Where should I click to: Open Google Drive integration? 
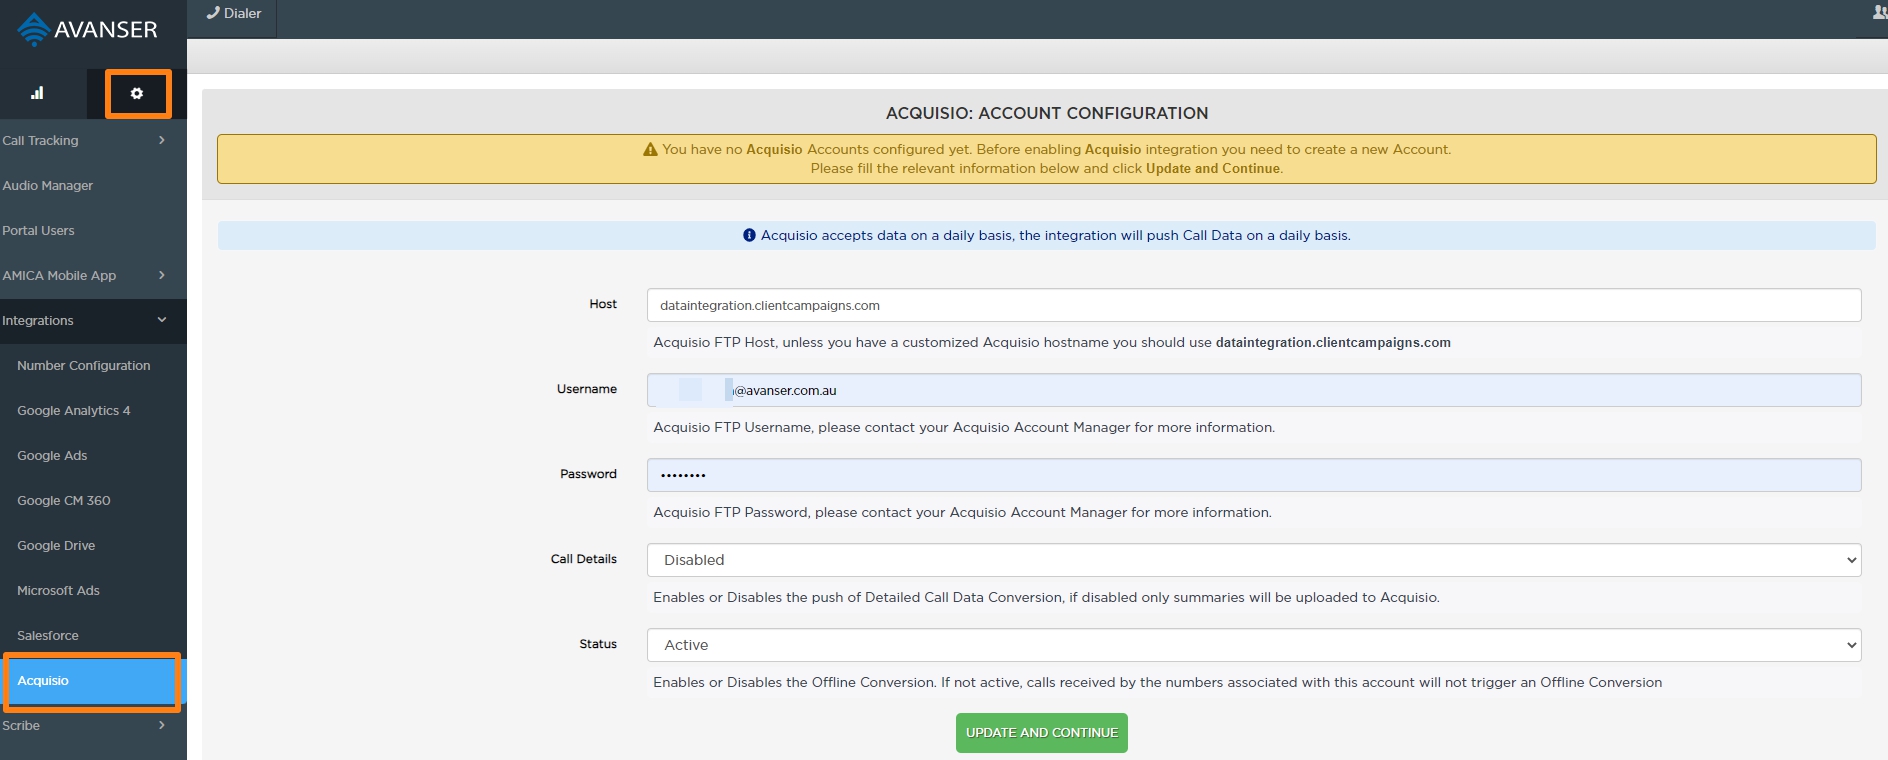pyautogui.click(x=93, y=546)
